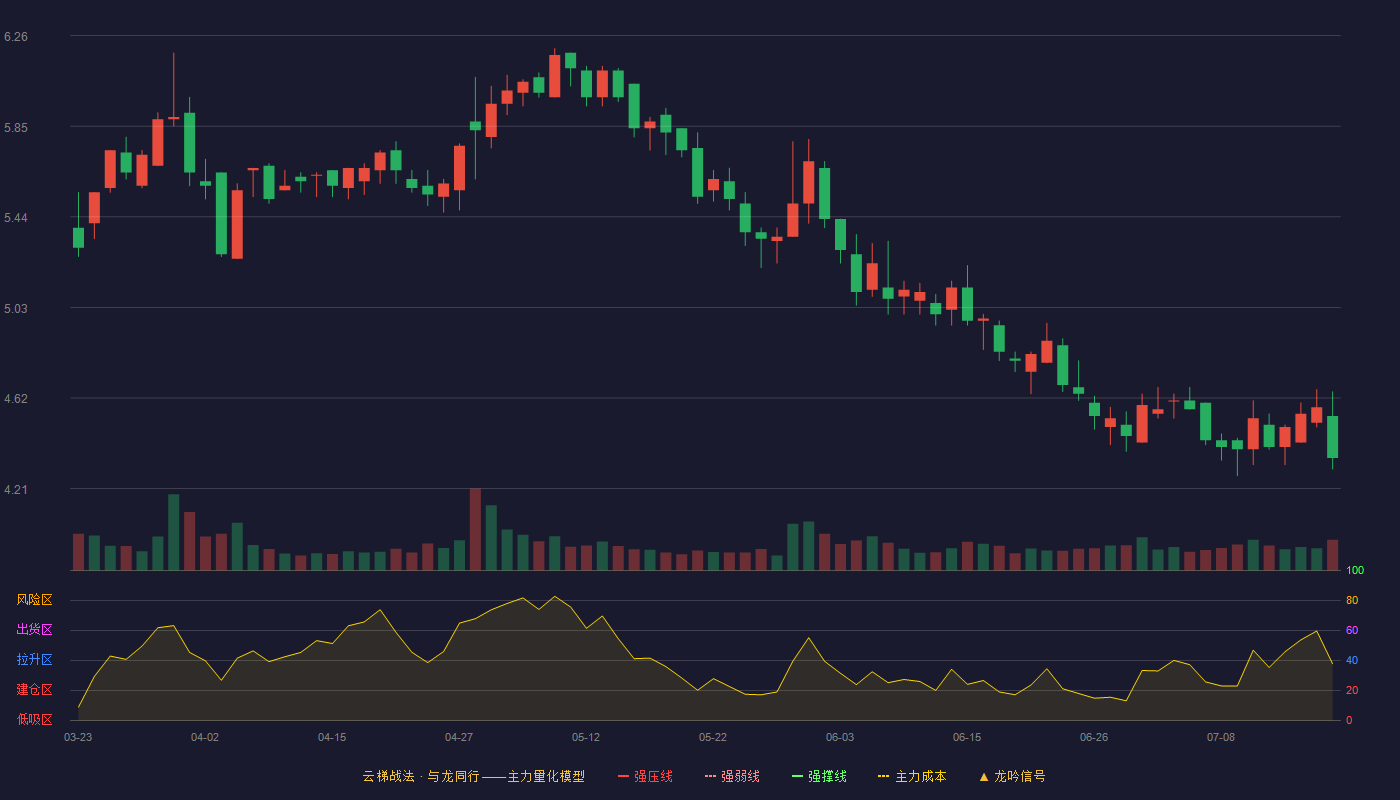
Task: Toggle the 强压线 legend item
Action: (x=645, y=776)
